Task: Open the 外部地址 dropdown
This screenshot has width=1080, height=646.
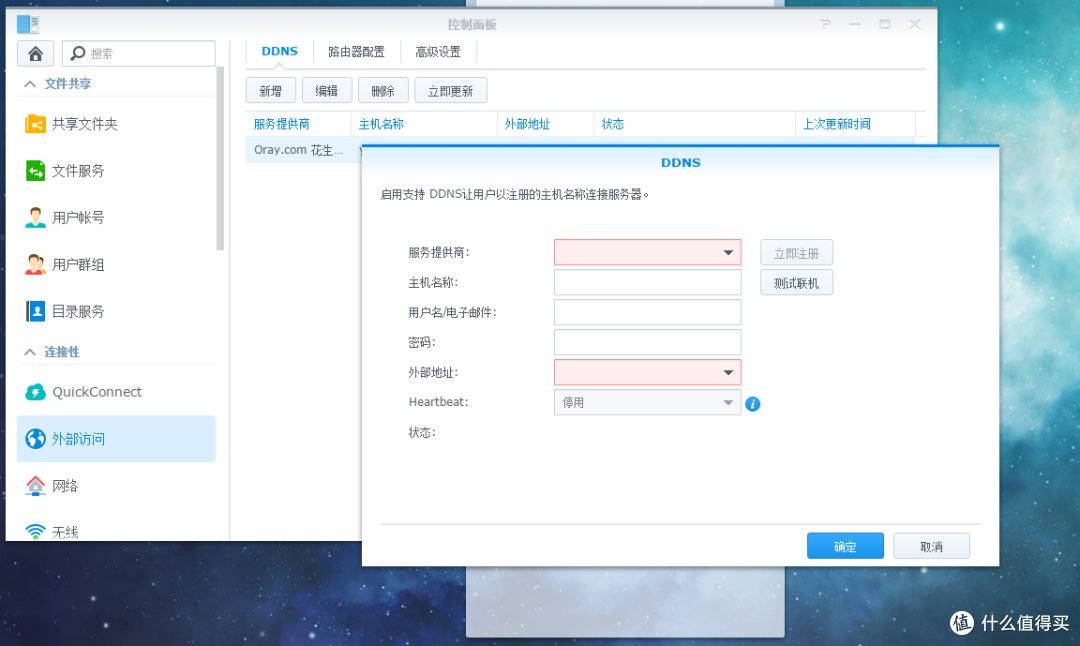Action: (x=647, y=372)
